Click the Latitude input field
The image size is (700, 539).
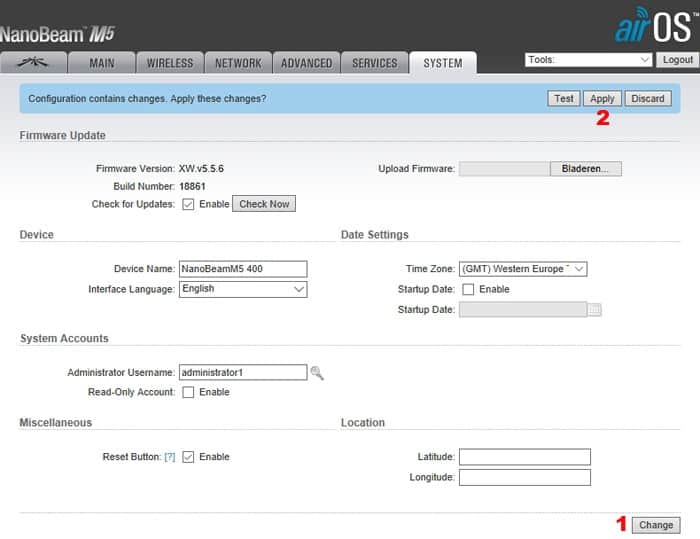tap(525, 457)
